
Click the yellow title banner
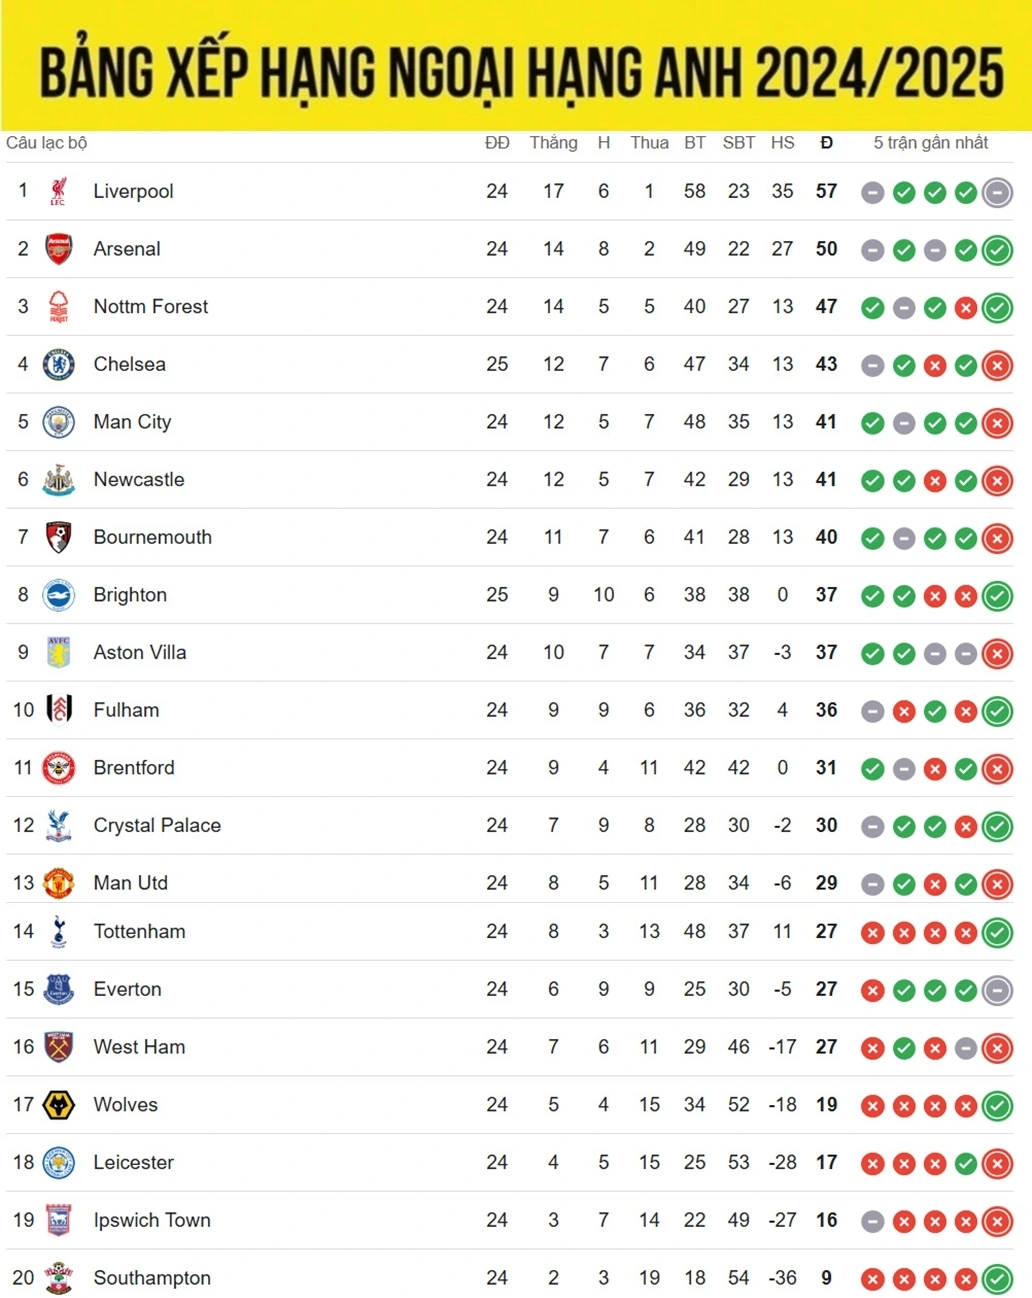coord(516,65)
